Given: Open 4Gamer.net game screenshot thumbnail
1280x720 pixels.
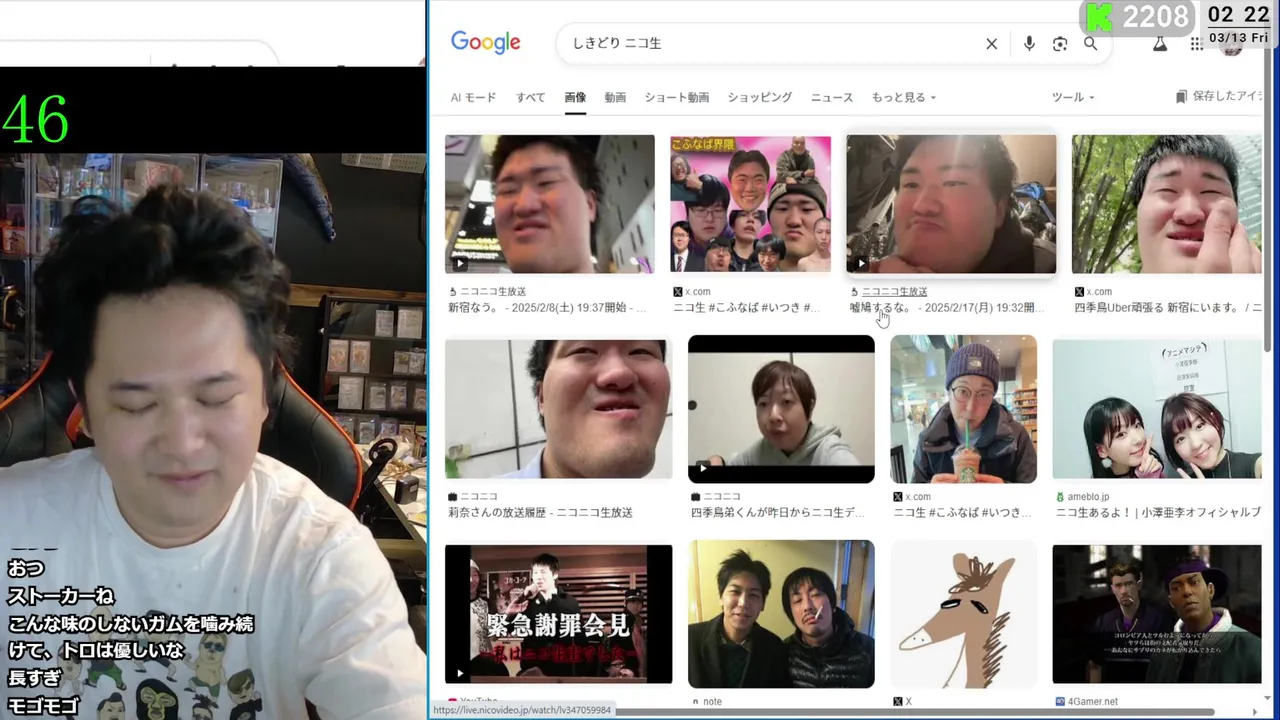Looking at the screenshot, I should point(1157,614).
